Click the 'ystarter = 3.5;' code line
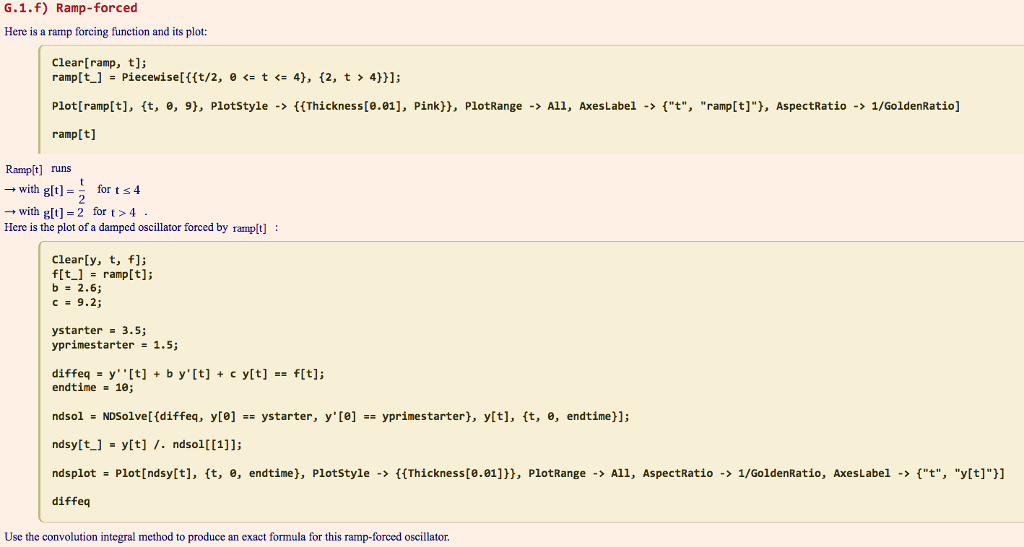1024x547 pixels. coord(99,330)
